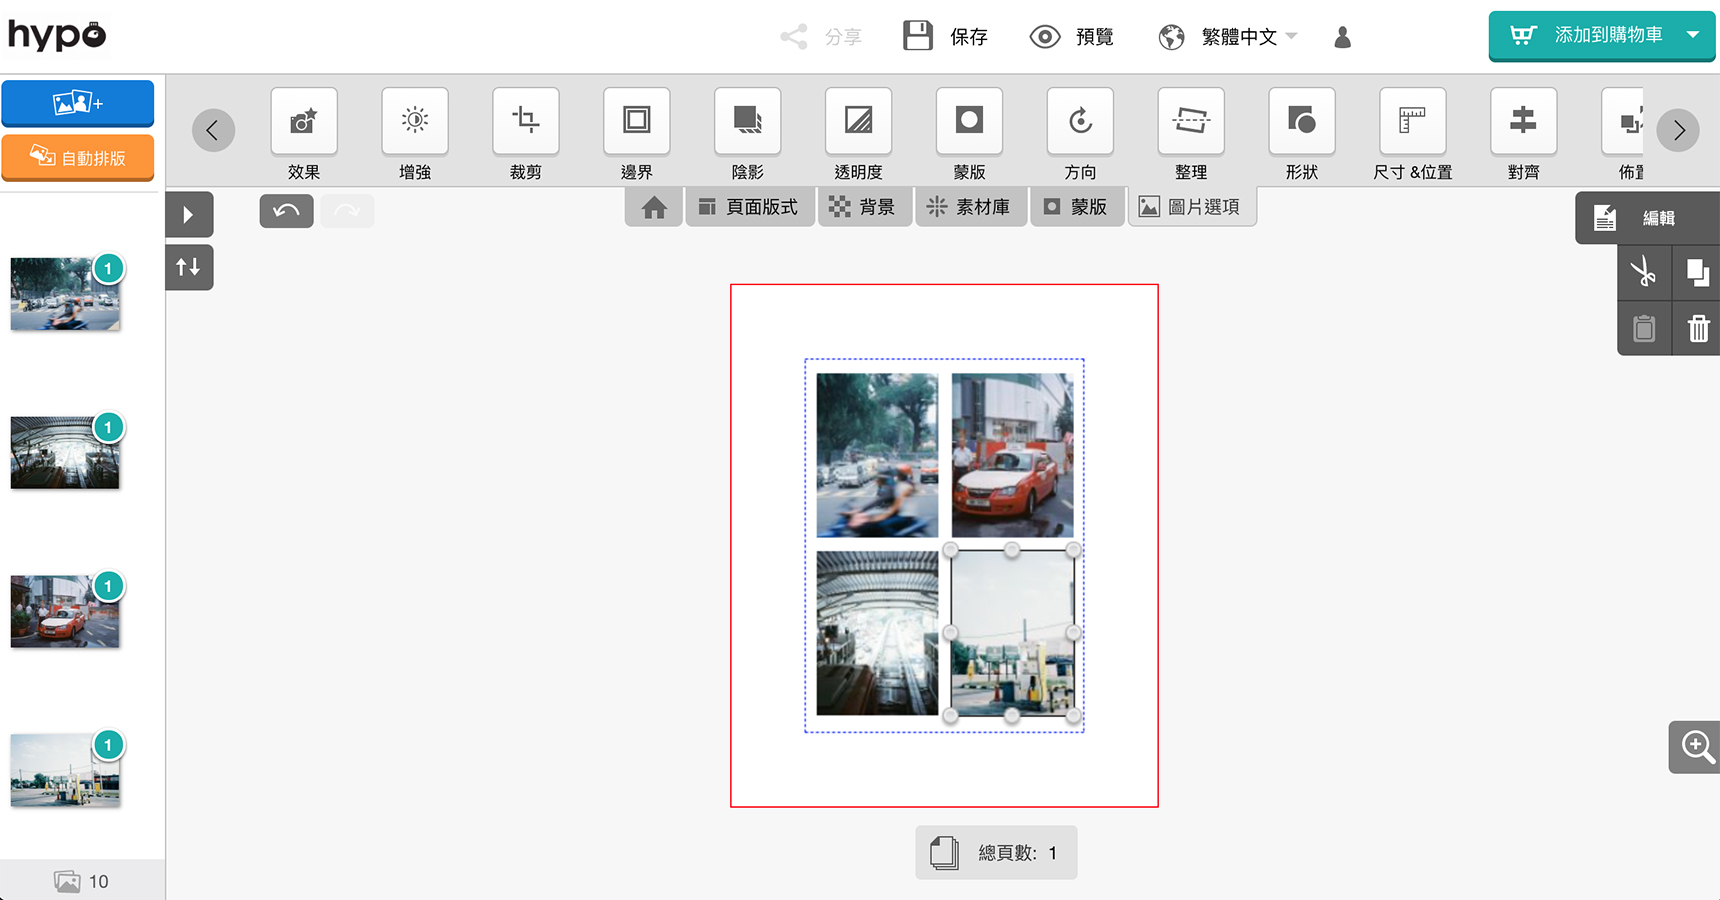Click the 保存 save button
1720x900 pixels.
click(x=946, y=37)
